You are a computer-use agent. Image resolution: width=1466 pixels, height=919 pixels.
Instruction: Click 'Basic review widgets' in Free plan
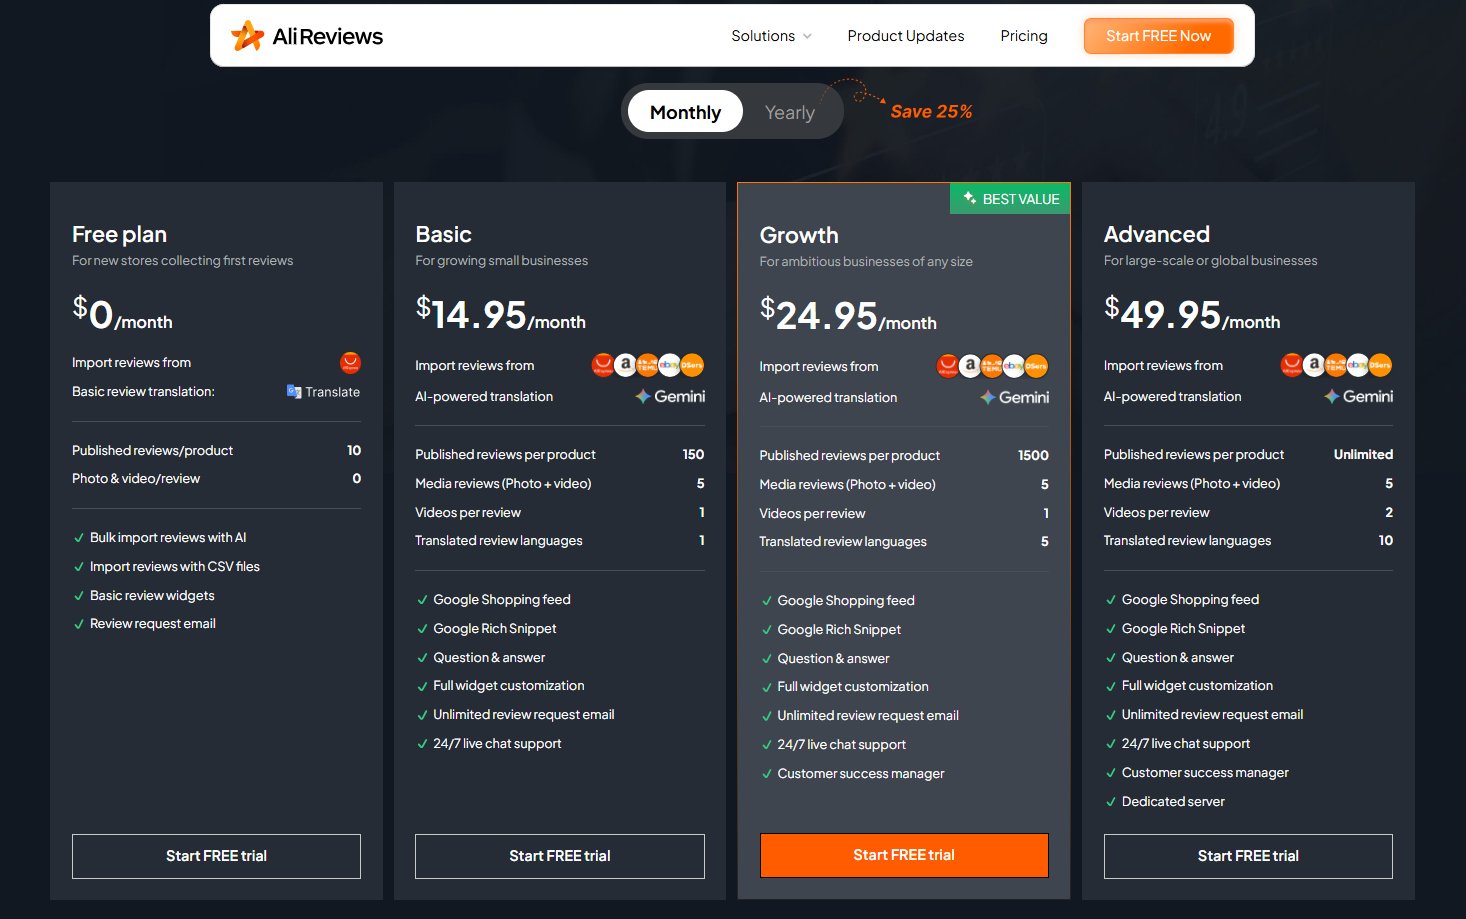tap(152, 595)
